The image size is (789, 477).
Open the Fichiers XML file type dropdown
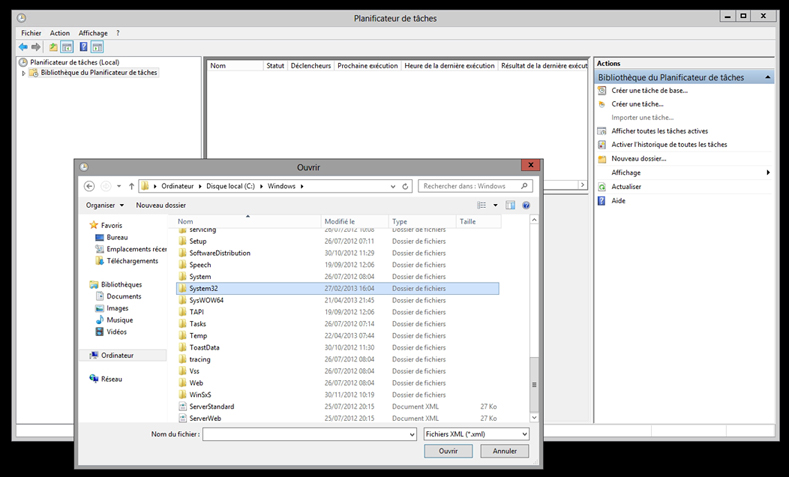pyautogui.click(x=475, y=434)
